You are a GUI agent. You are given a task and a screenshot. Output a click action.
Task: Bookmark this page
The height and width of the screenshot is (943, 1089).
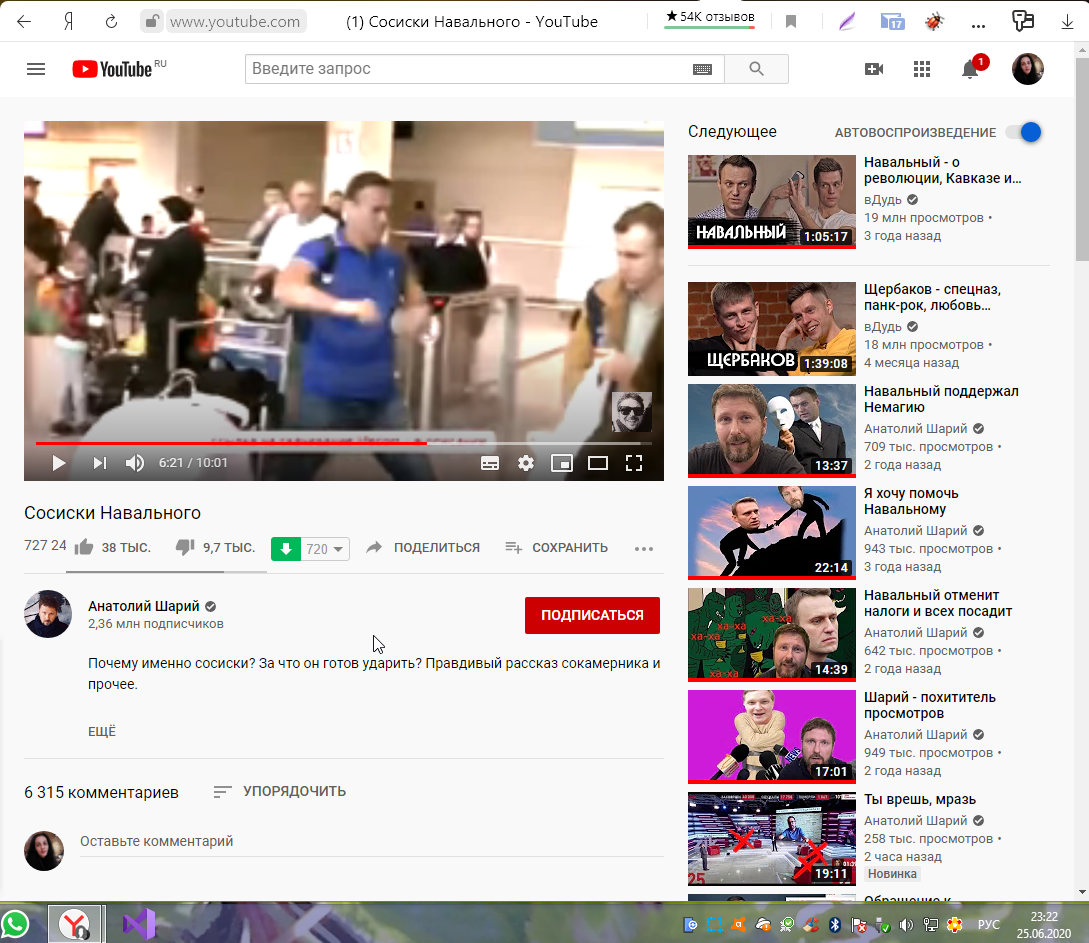point(790,22)
